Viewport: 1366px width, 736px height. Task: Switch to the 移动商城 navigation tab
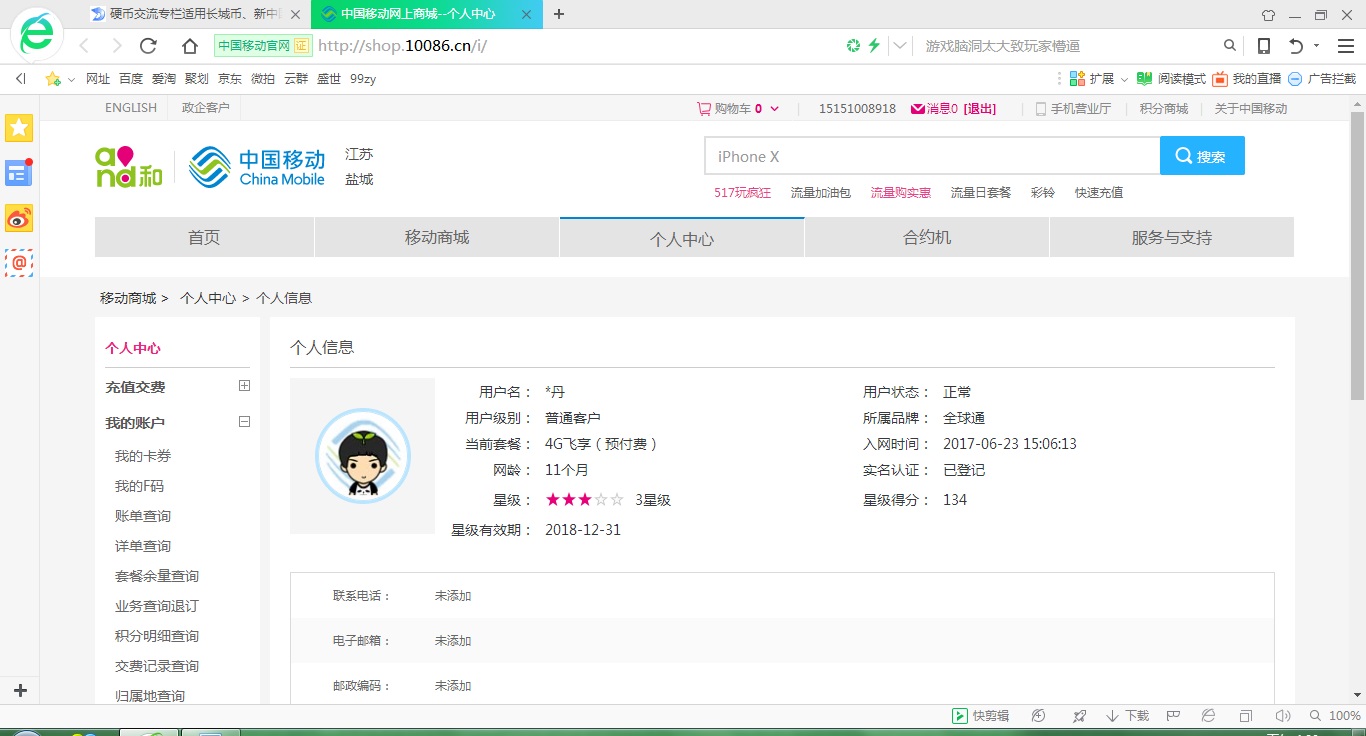point(436,238)
